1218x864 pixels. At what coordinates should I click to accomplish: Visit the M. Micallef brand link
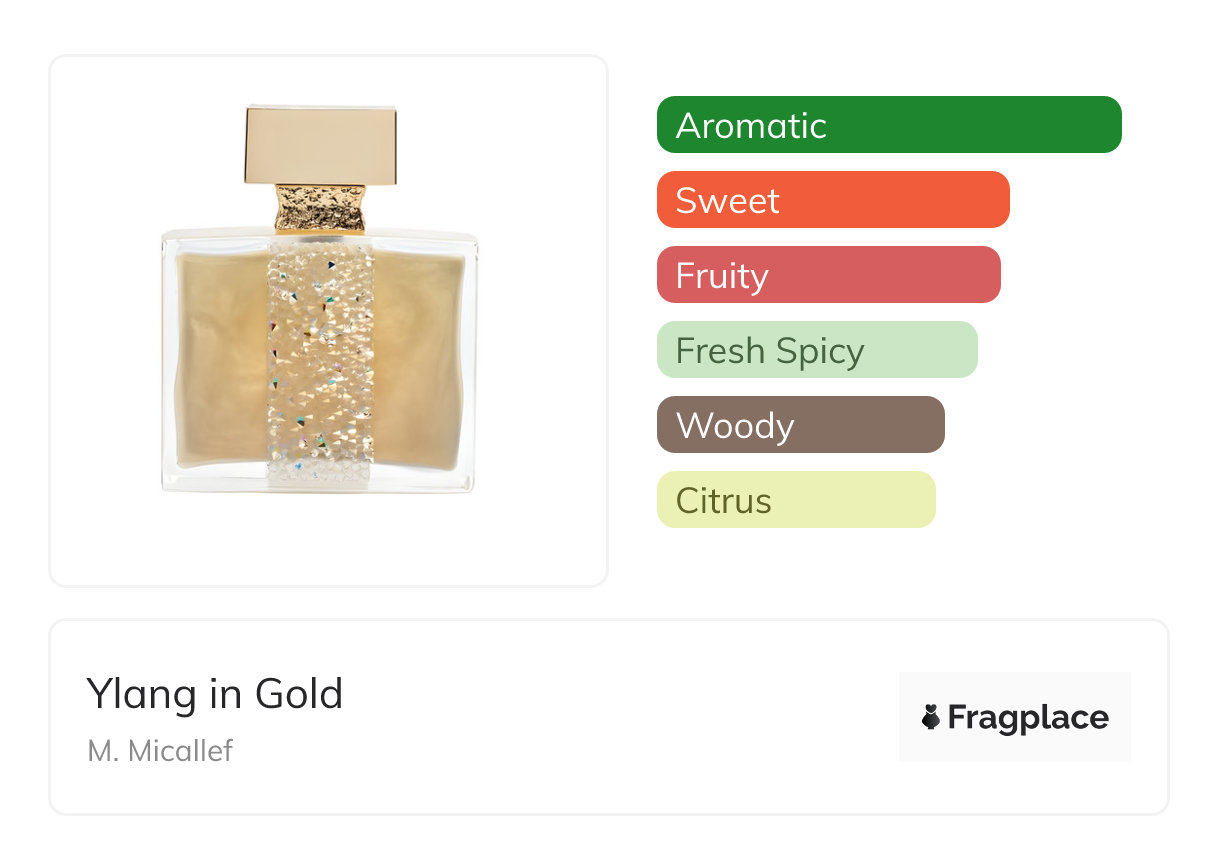pyautogui.click(x=160, y=750)
